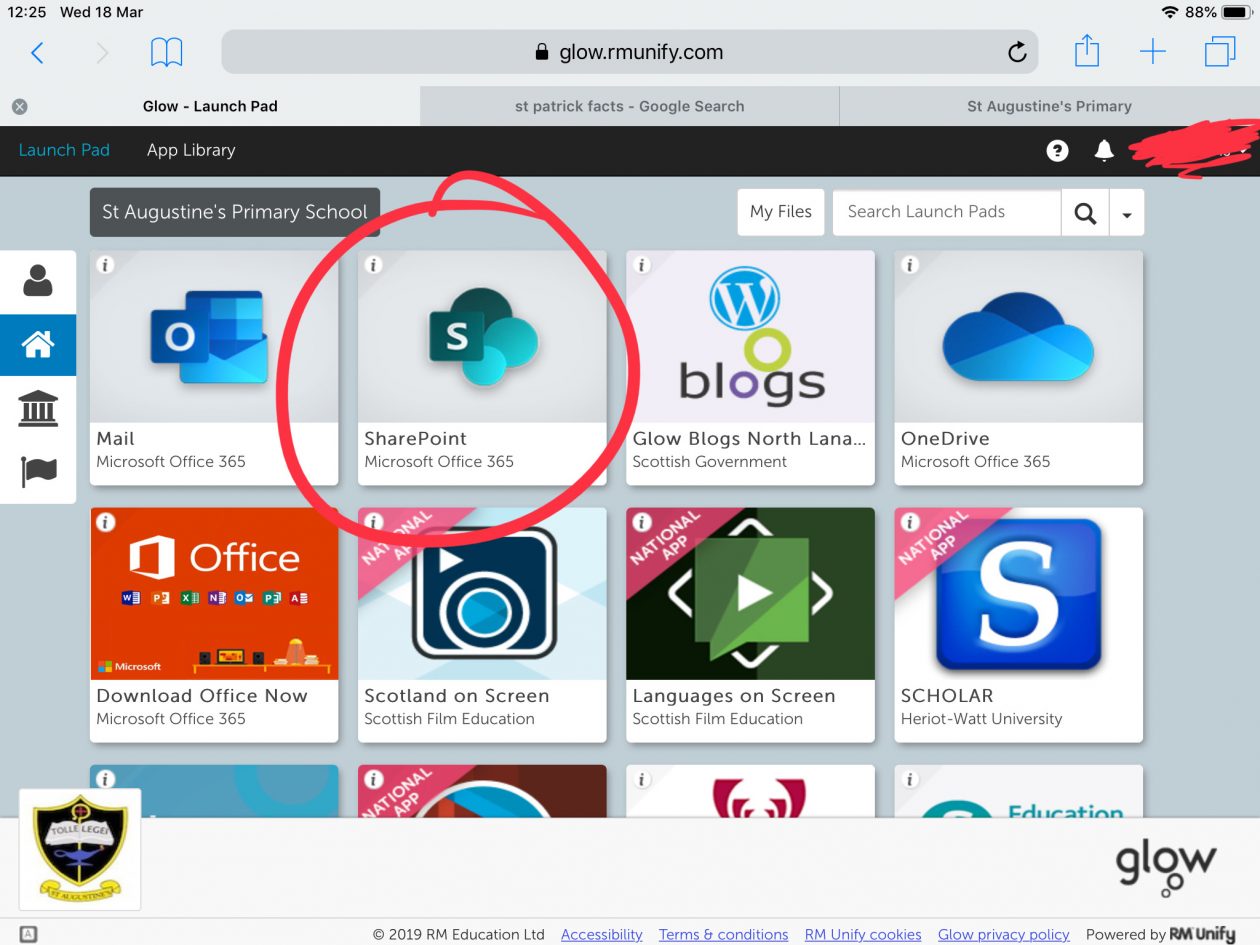Open the Mail Outlook tile
1260x945 pixels.
click(x=214, y=367)
